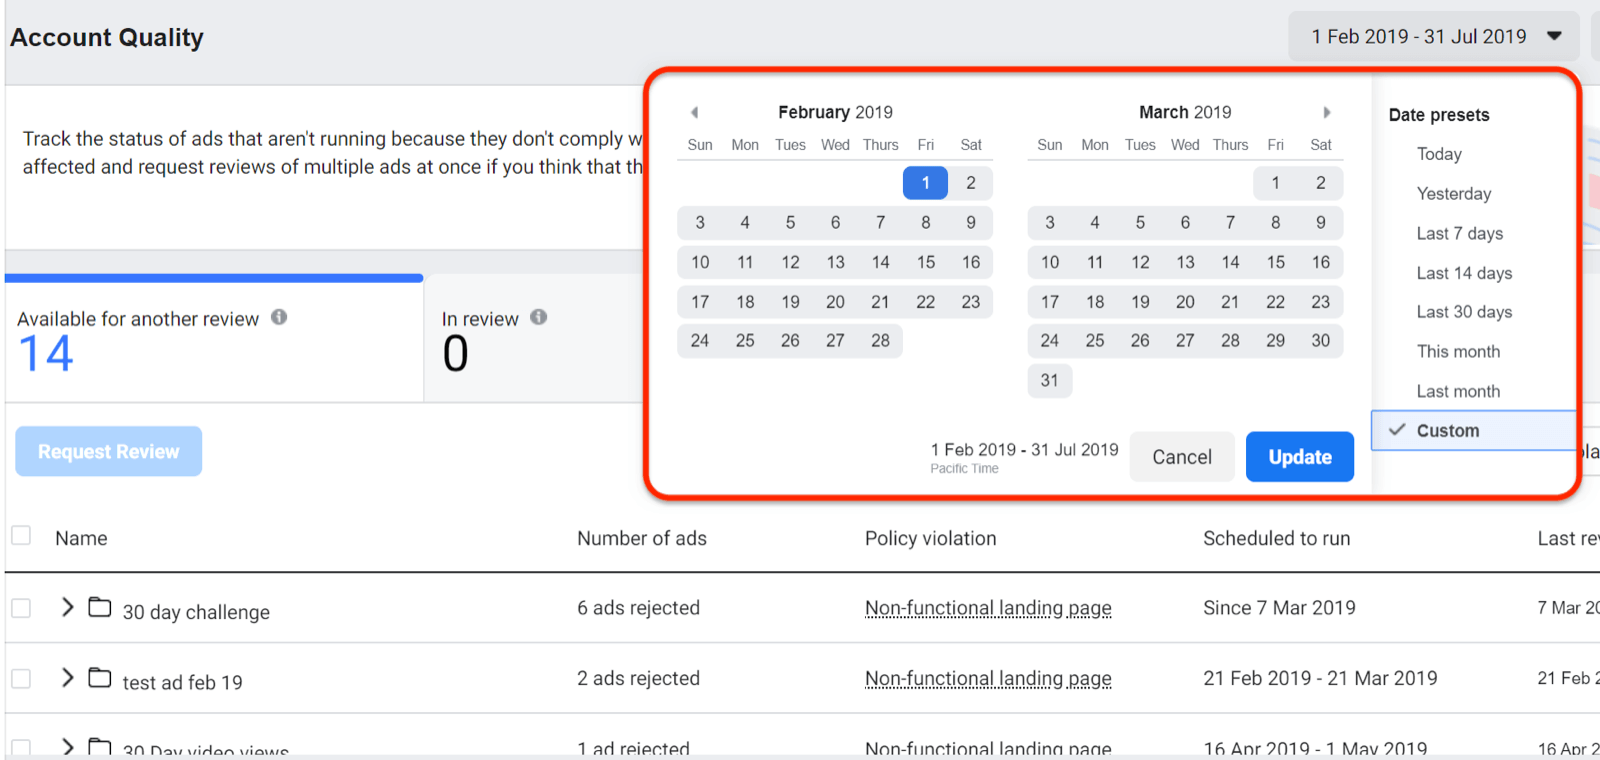Select Last 7 days date preset
This screenshot has width=1600, height=760.
click(x=1459, y=233)
